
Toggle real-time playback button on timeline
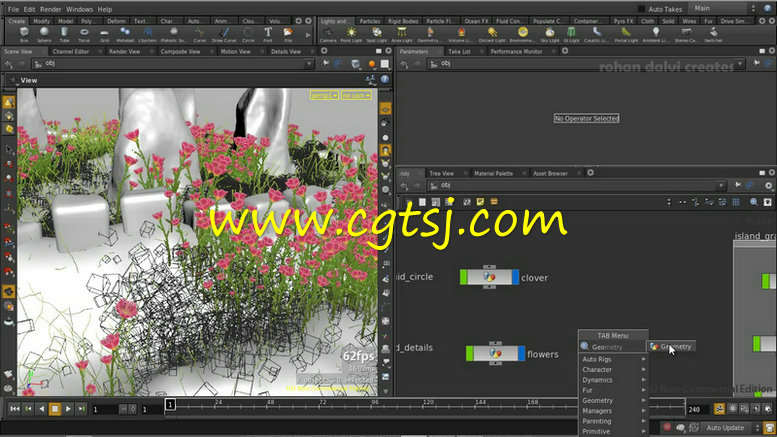click(719, 409)
